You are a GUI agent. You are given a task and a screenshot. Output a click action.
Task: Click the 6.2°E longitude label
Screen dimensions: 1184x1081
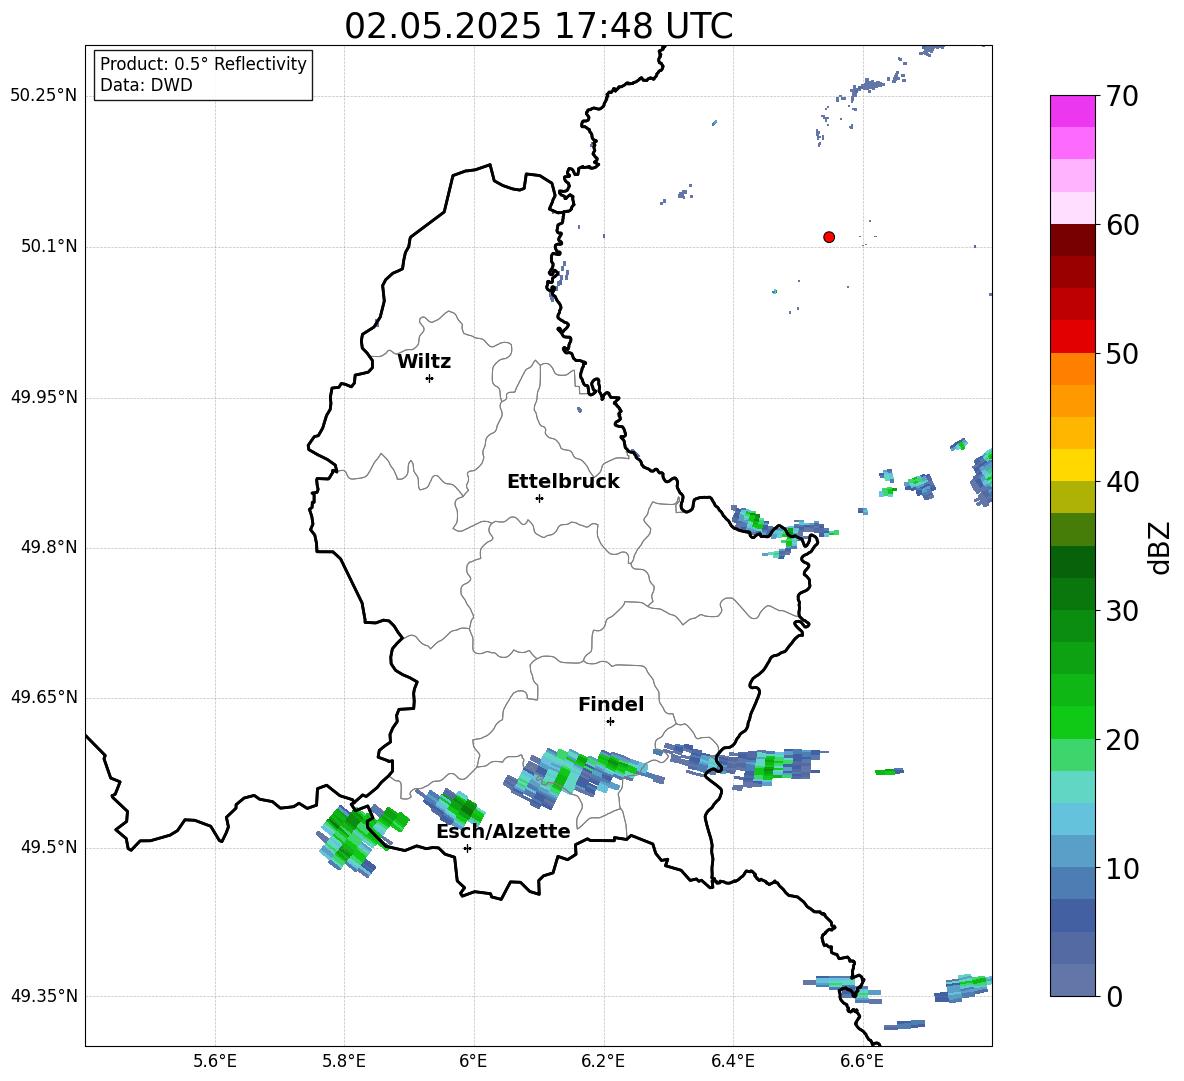point(603,1061)
